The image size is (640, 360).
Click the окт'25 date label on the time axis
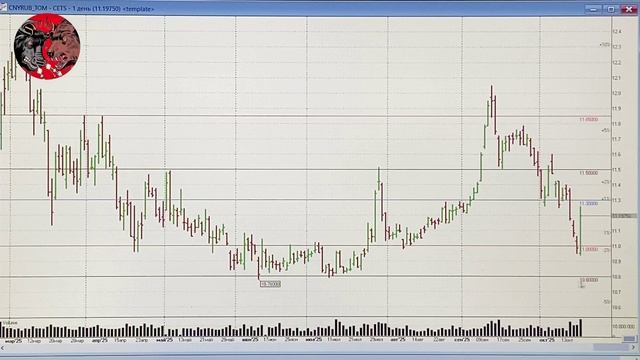click(x=547, y=340)
